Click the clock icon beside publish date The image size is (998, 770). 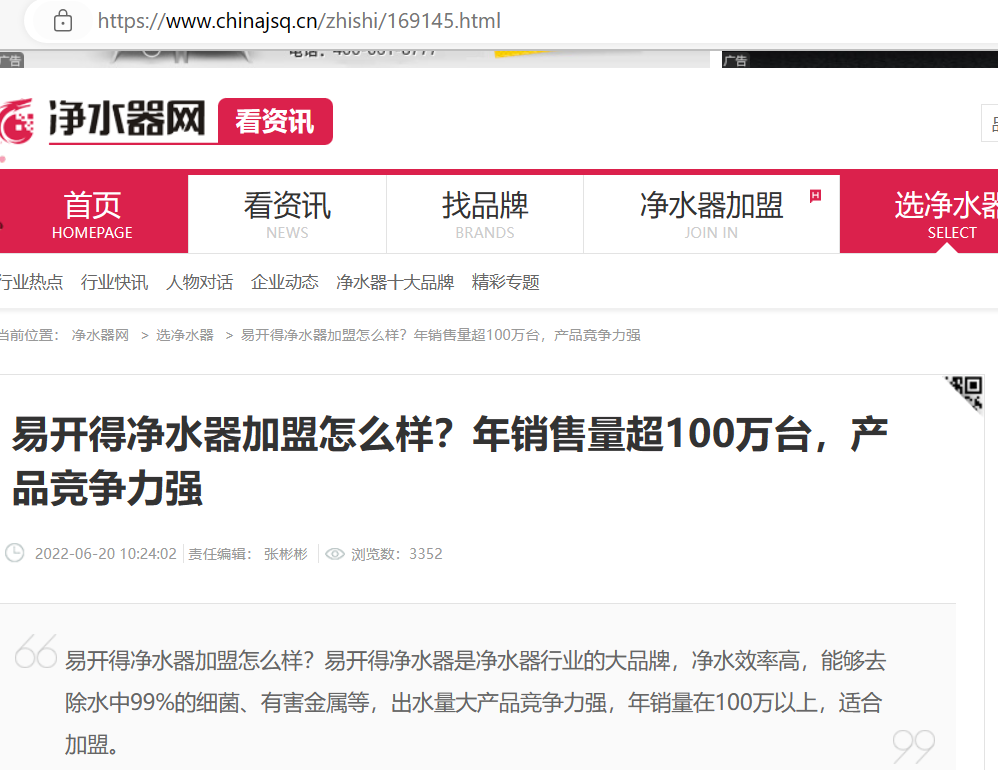point(15,553)
